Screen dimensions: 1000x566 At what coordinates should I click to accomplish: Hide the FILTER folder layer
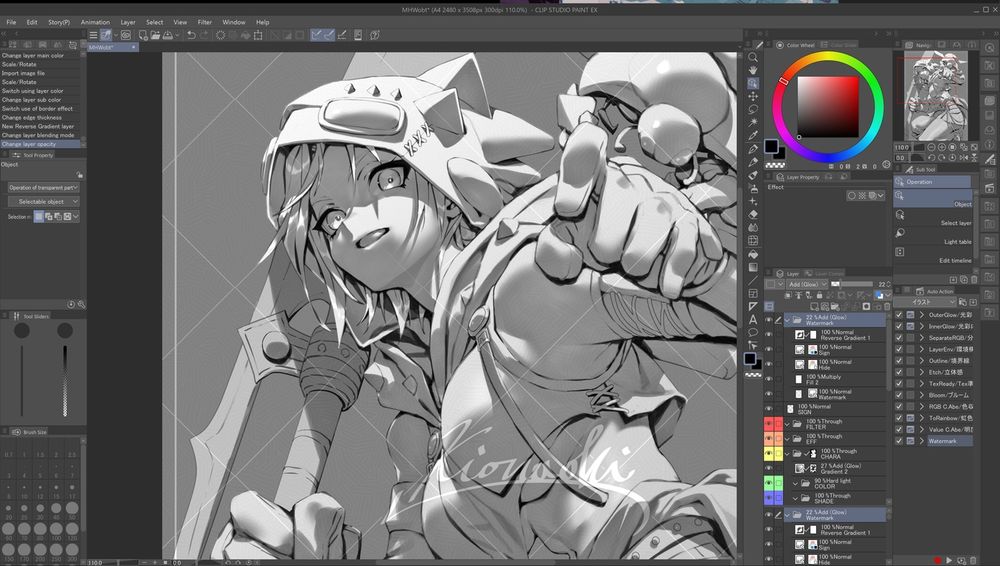click(x=768, y=424)
